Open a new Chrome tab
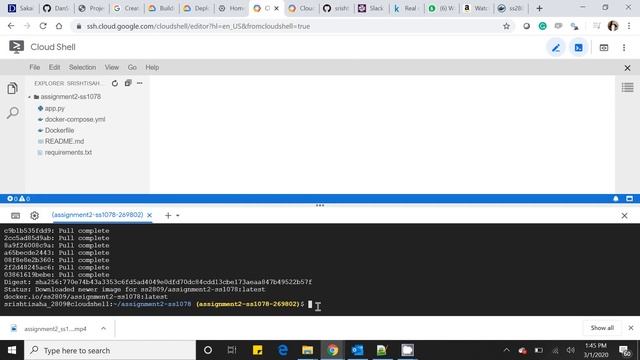This screenshot has width=640, height=360. (x=539, y=8)
